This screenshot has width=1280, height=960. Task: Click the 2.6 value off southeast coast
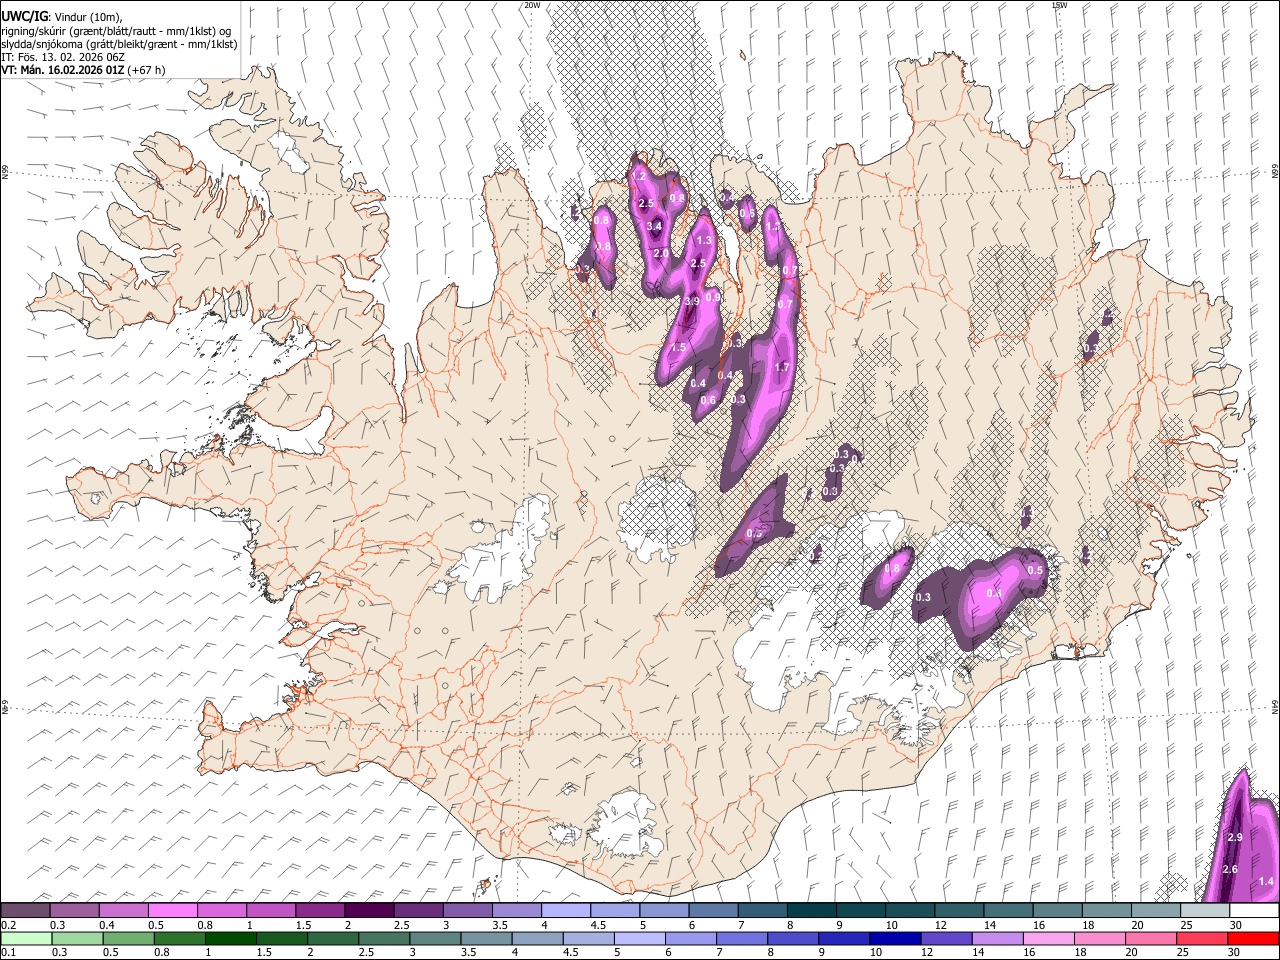click(1230, 869)
